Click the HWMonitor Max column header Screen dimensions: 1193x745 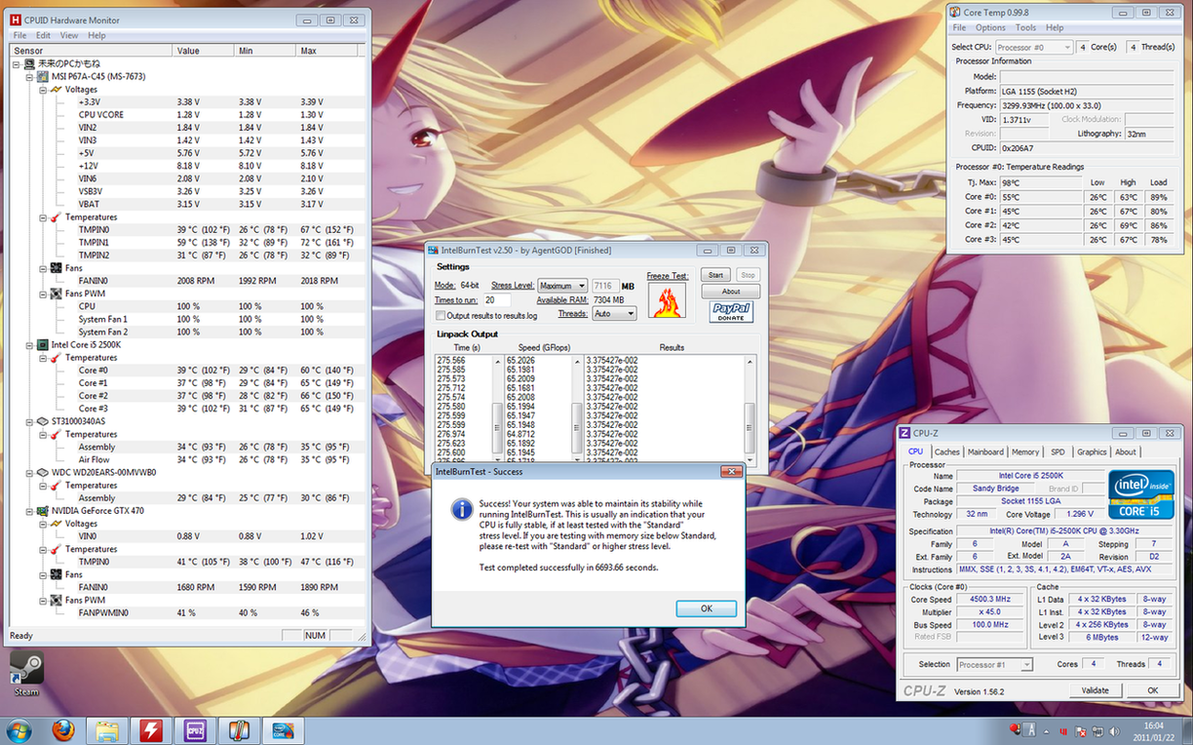point(326,50)
